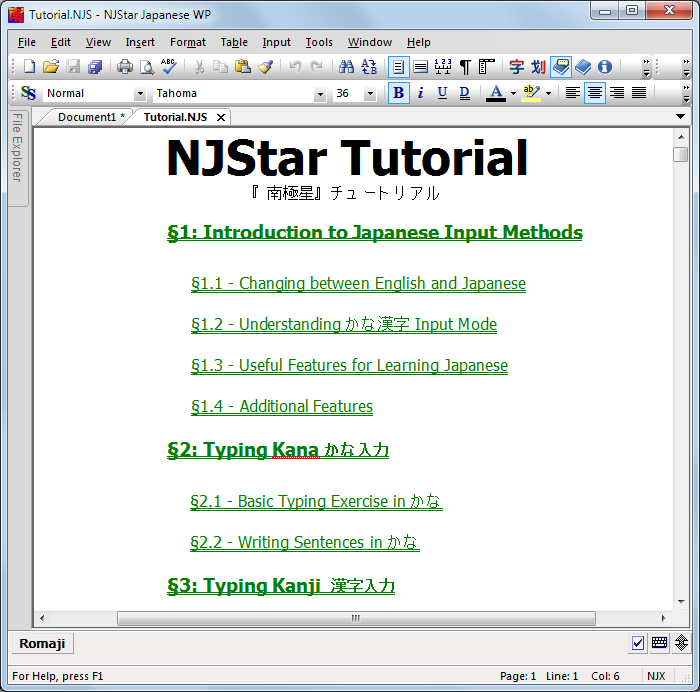Toggle the 123 ruler icon

point(443,67)
